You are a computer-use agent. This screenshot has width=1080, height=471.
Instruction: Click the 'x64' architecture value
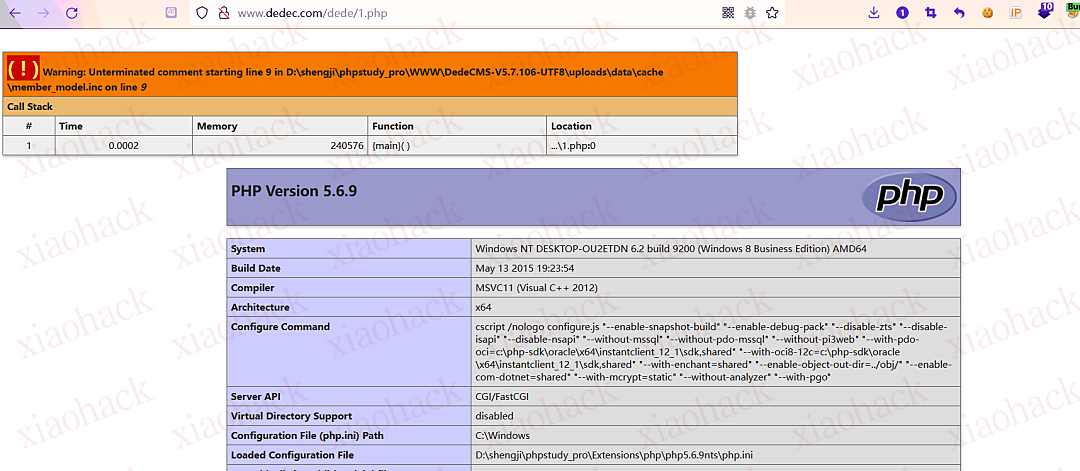[x=484, y=307]
